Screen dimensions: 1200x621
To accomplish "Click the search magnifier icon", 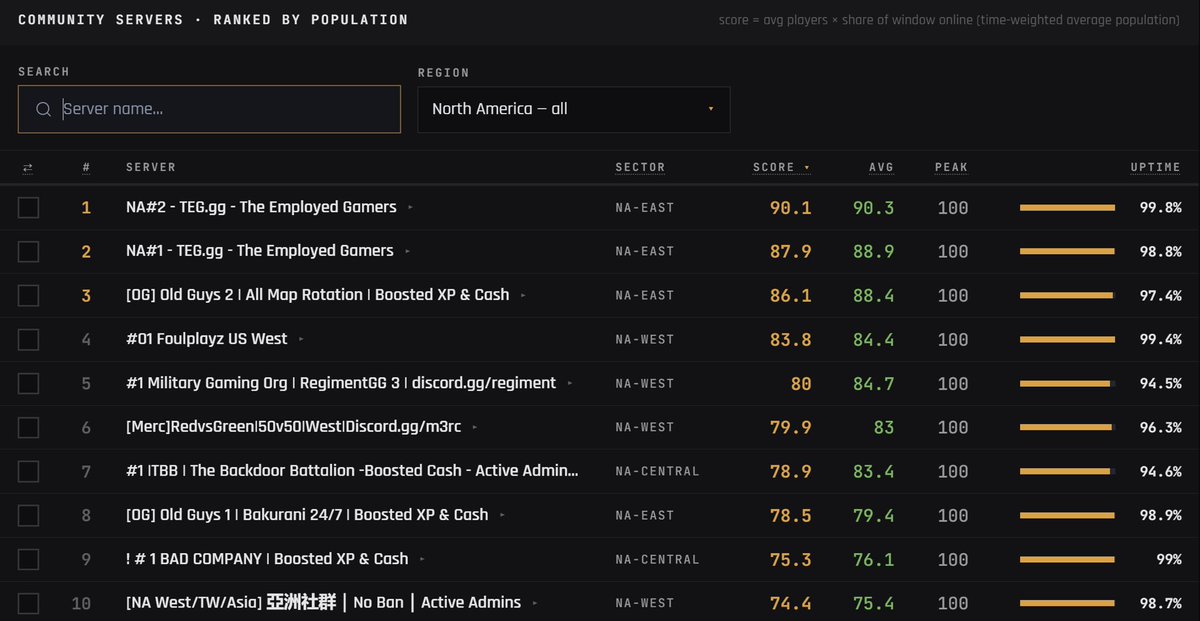I will point(43,110).
